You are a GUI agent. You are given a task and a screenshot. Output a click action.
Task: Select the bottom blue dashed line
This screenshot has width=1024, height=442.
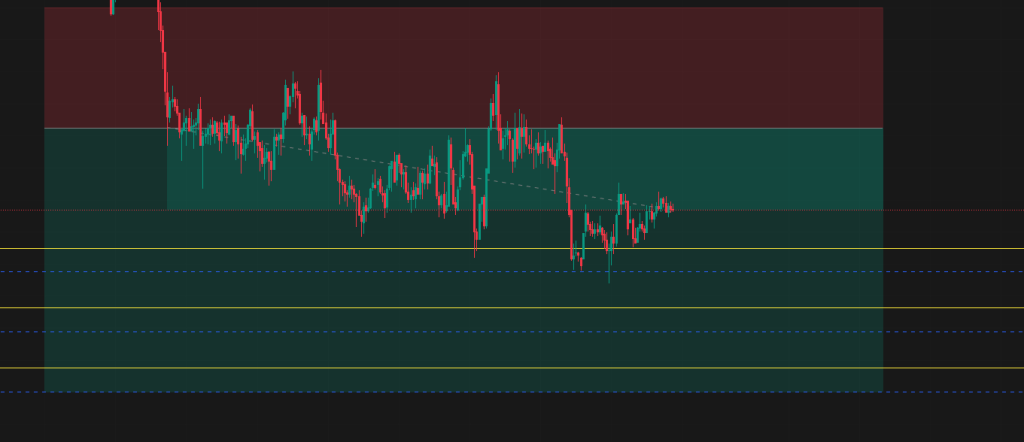[512, 392]
